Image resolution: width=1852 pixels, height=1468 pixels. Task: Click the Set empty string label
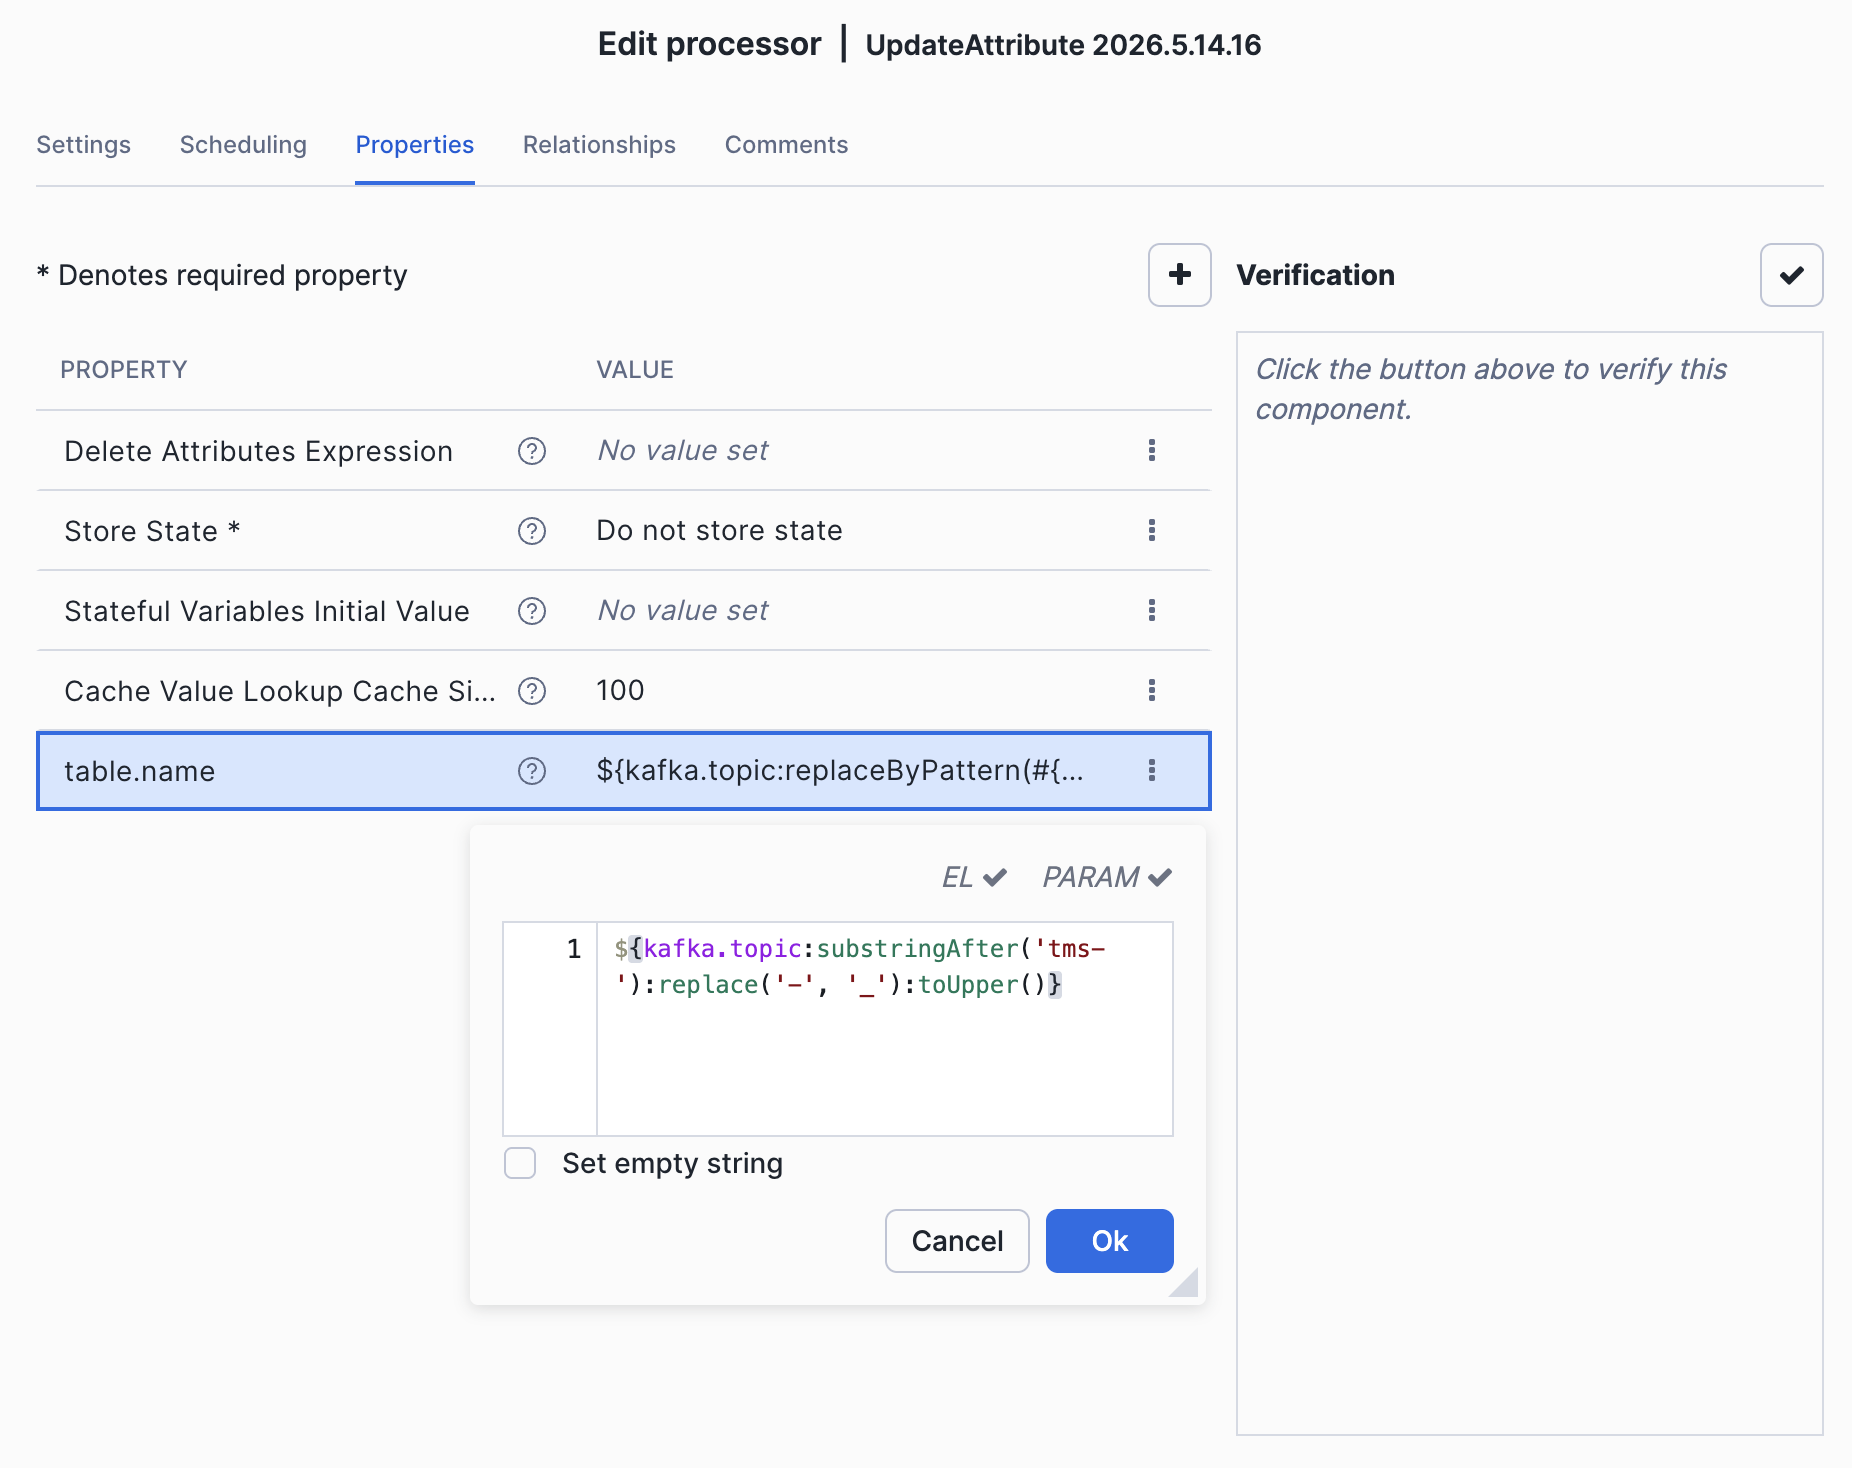tap(672, 1163)
